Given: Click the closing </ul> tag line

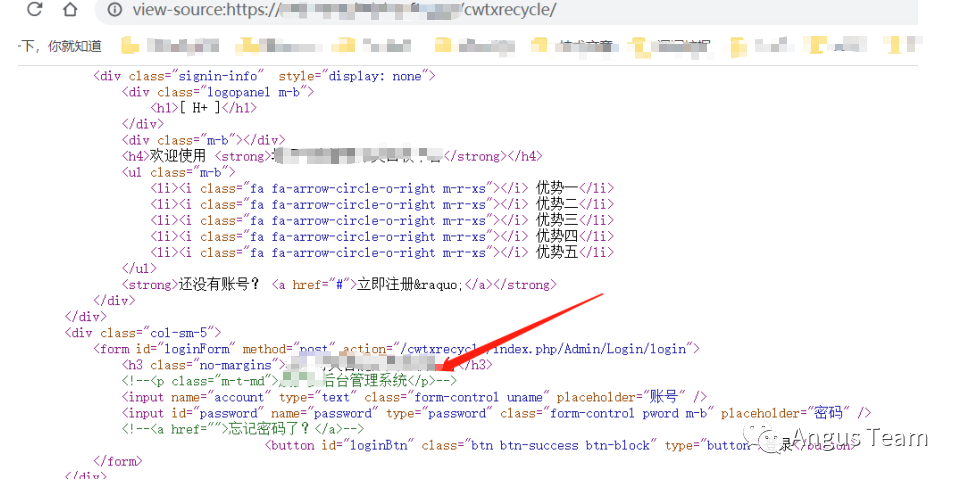Looking at the screenshot, I should (x=139, y=268).
